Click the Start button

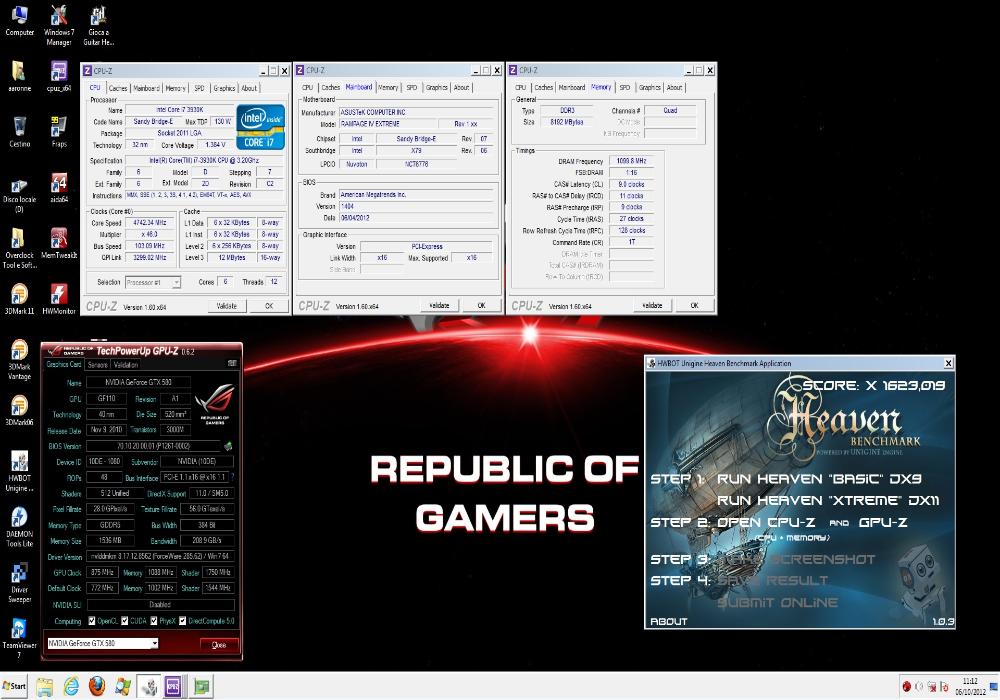[x=14, y=687]
